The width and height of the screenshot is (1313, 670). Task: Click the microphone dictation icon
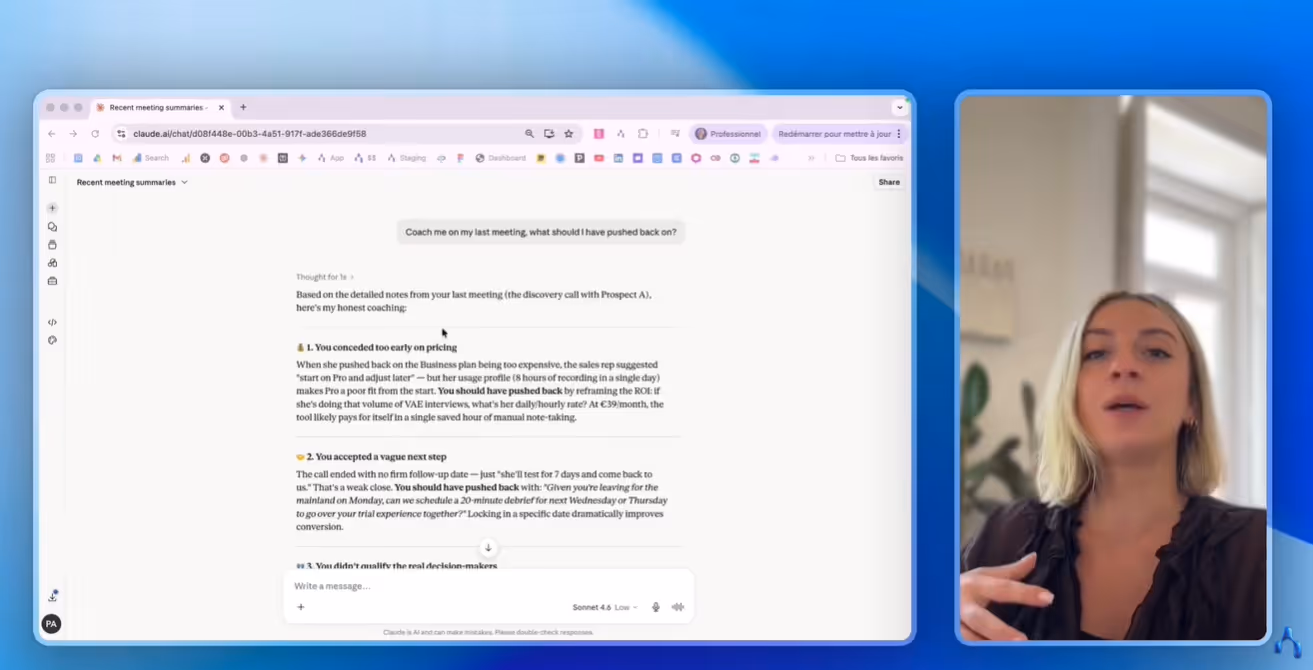coord(655,607)
